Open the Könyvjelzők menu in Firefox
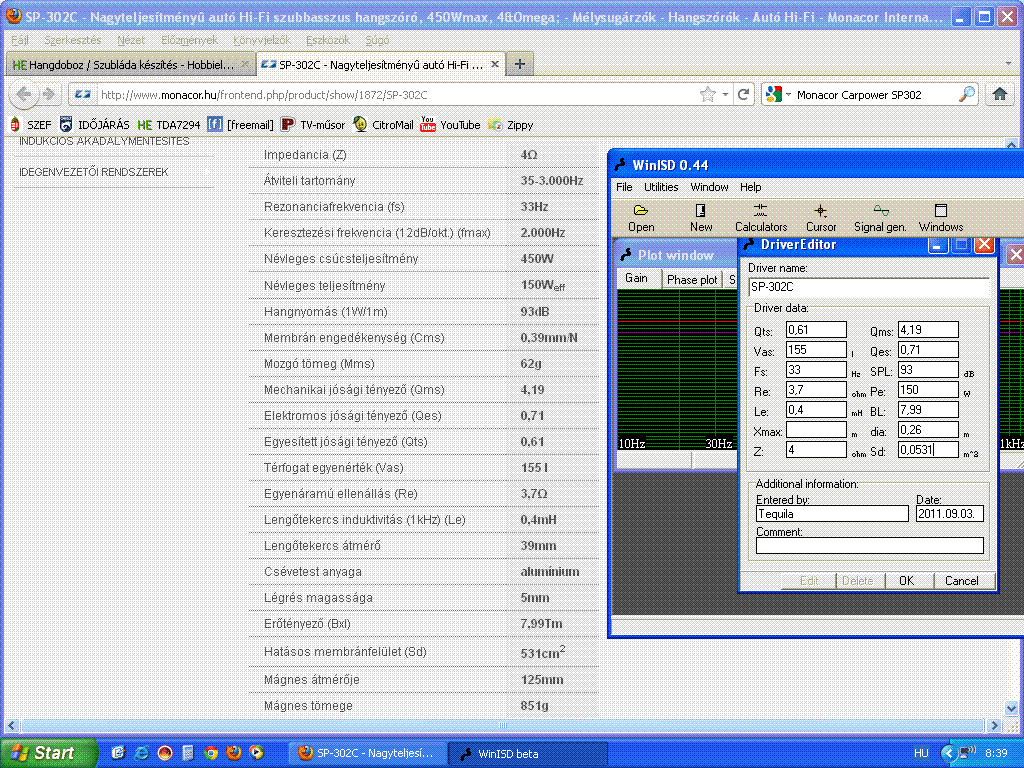Image resolution: width=1024 pixels, height=768 pixels. click(x=261, y=40)
